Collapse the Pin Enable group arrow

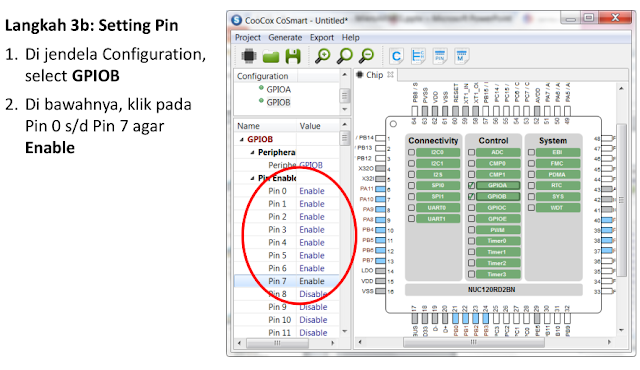(252, 178)
